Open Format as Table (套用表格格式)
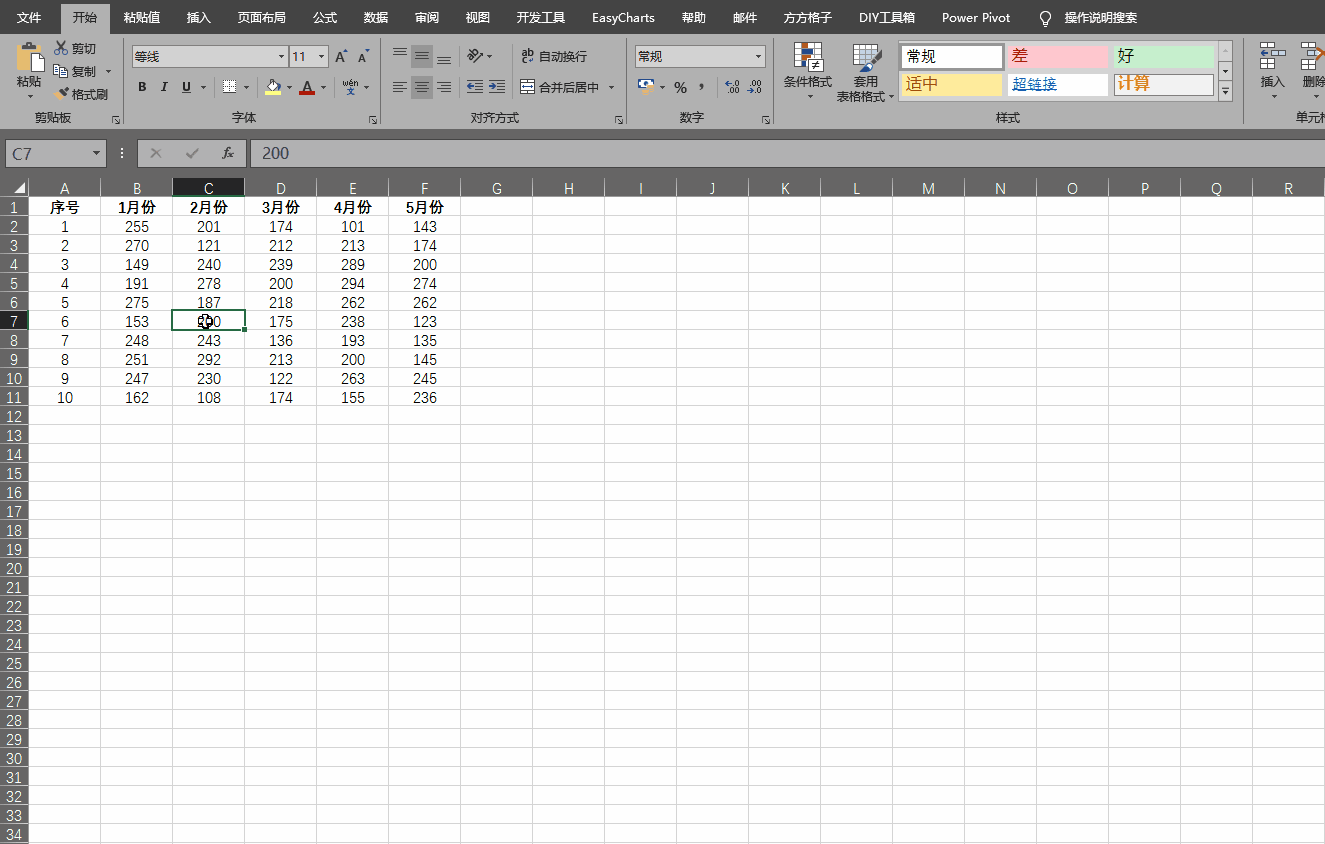Screen dimensions: 1325x844 coord(866,72)
